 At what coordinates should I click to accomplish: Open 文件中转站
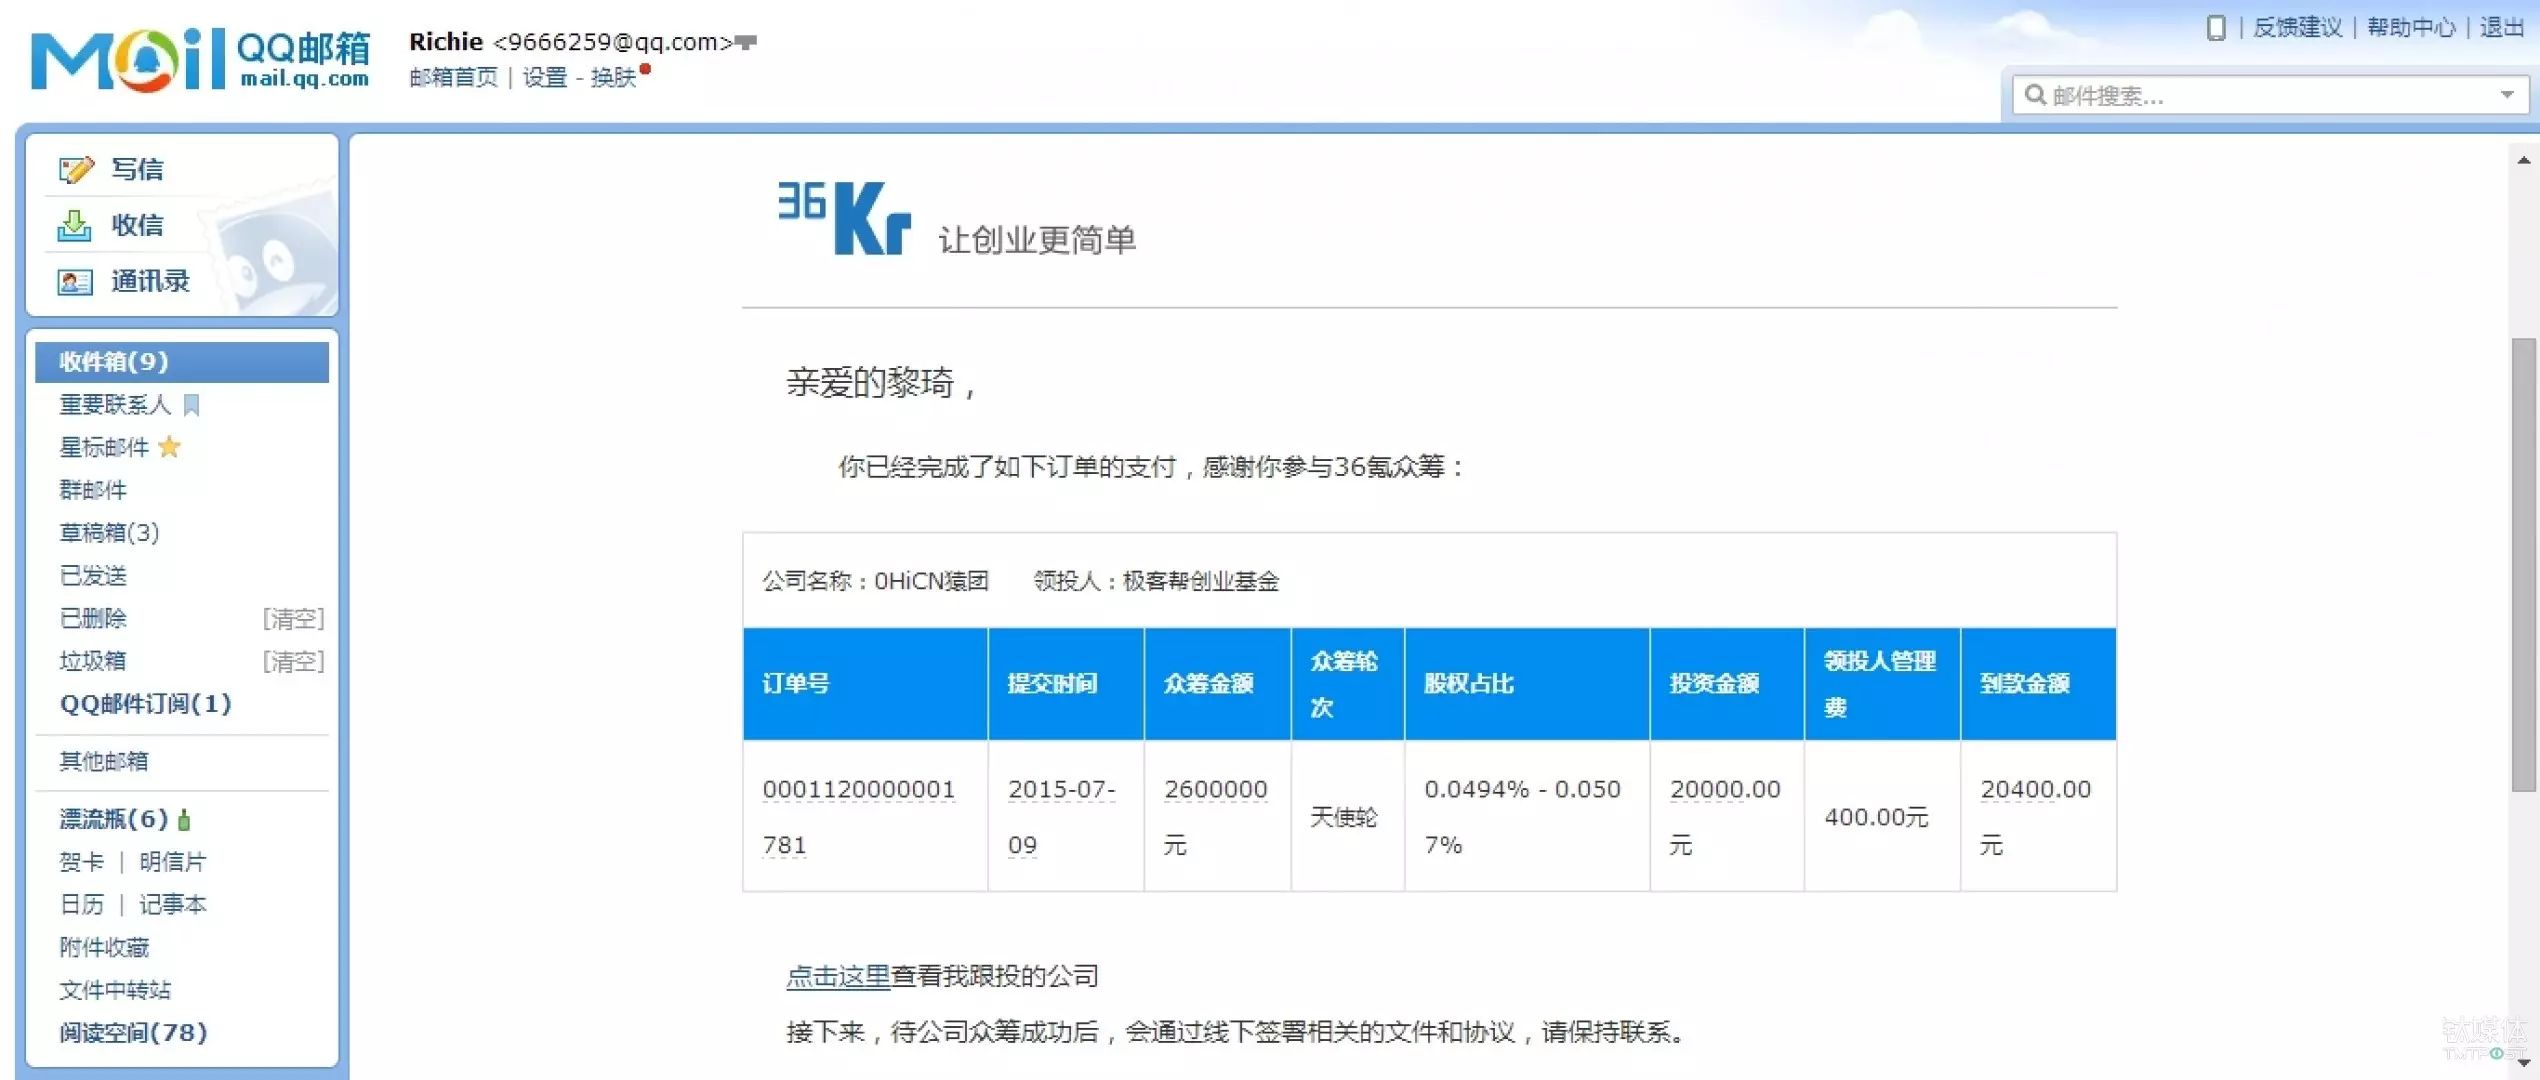115,991
